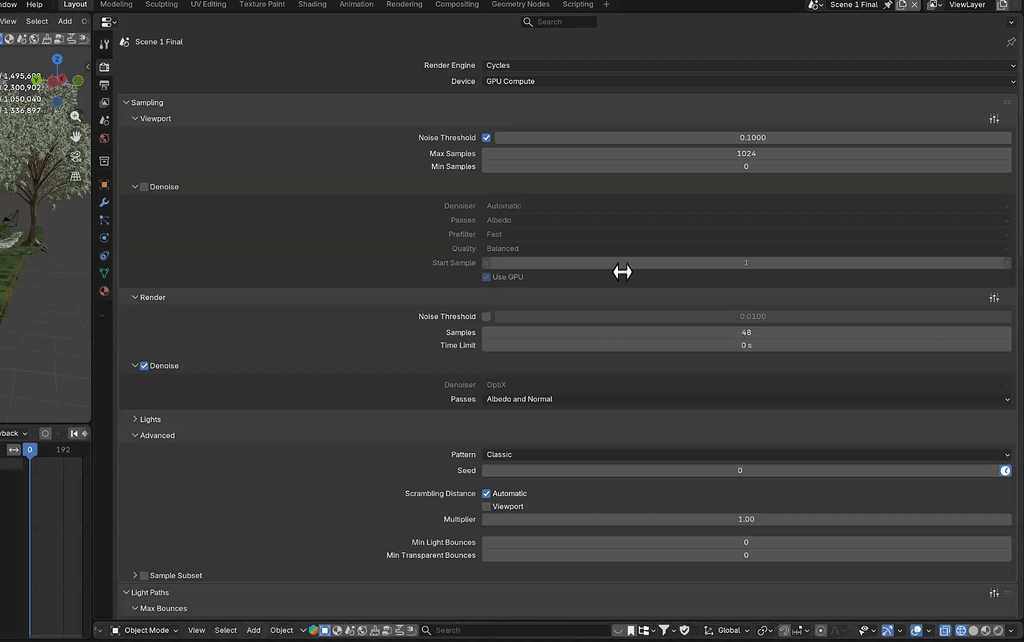Enable the Viewport Denoise checkbox
Viewport: 1024px width, 642px height.
click(144, 187)
